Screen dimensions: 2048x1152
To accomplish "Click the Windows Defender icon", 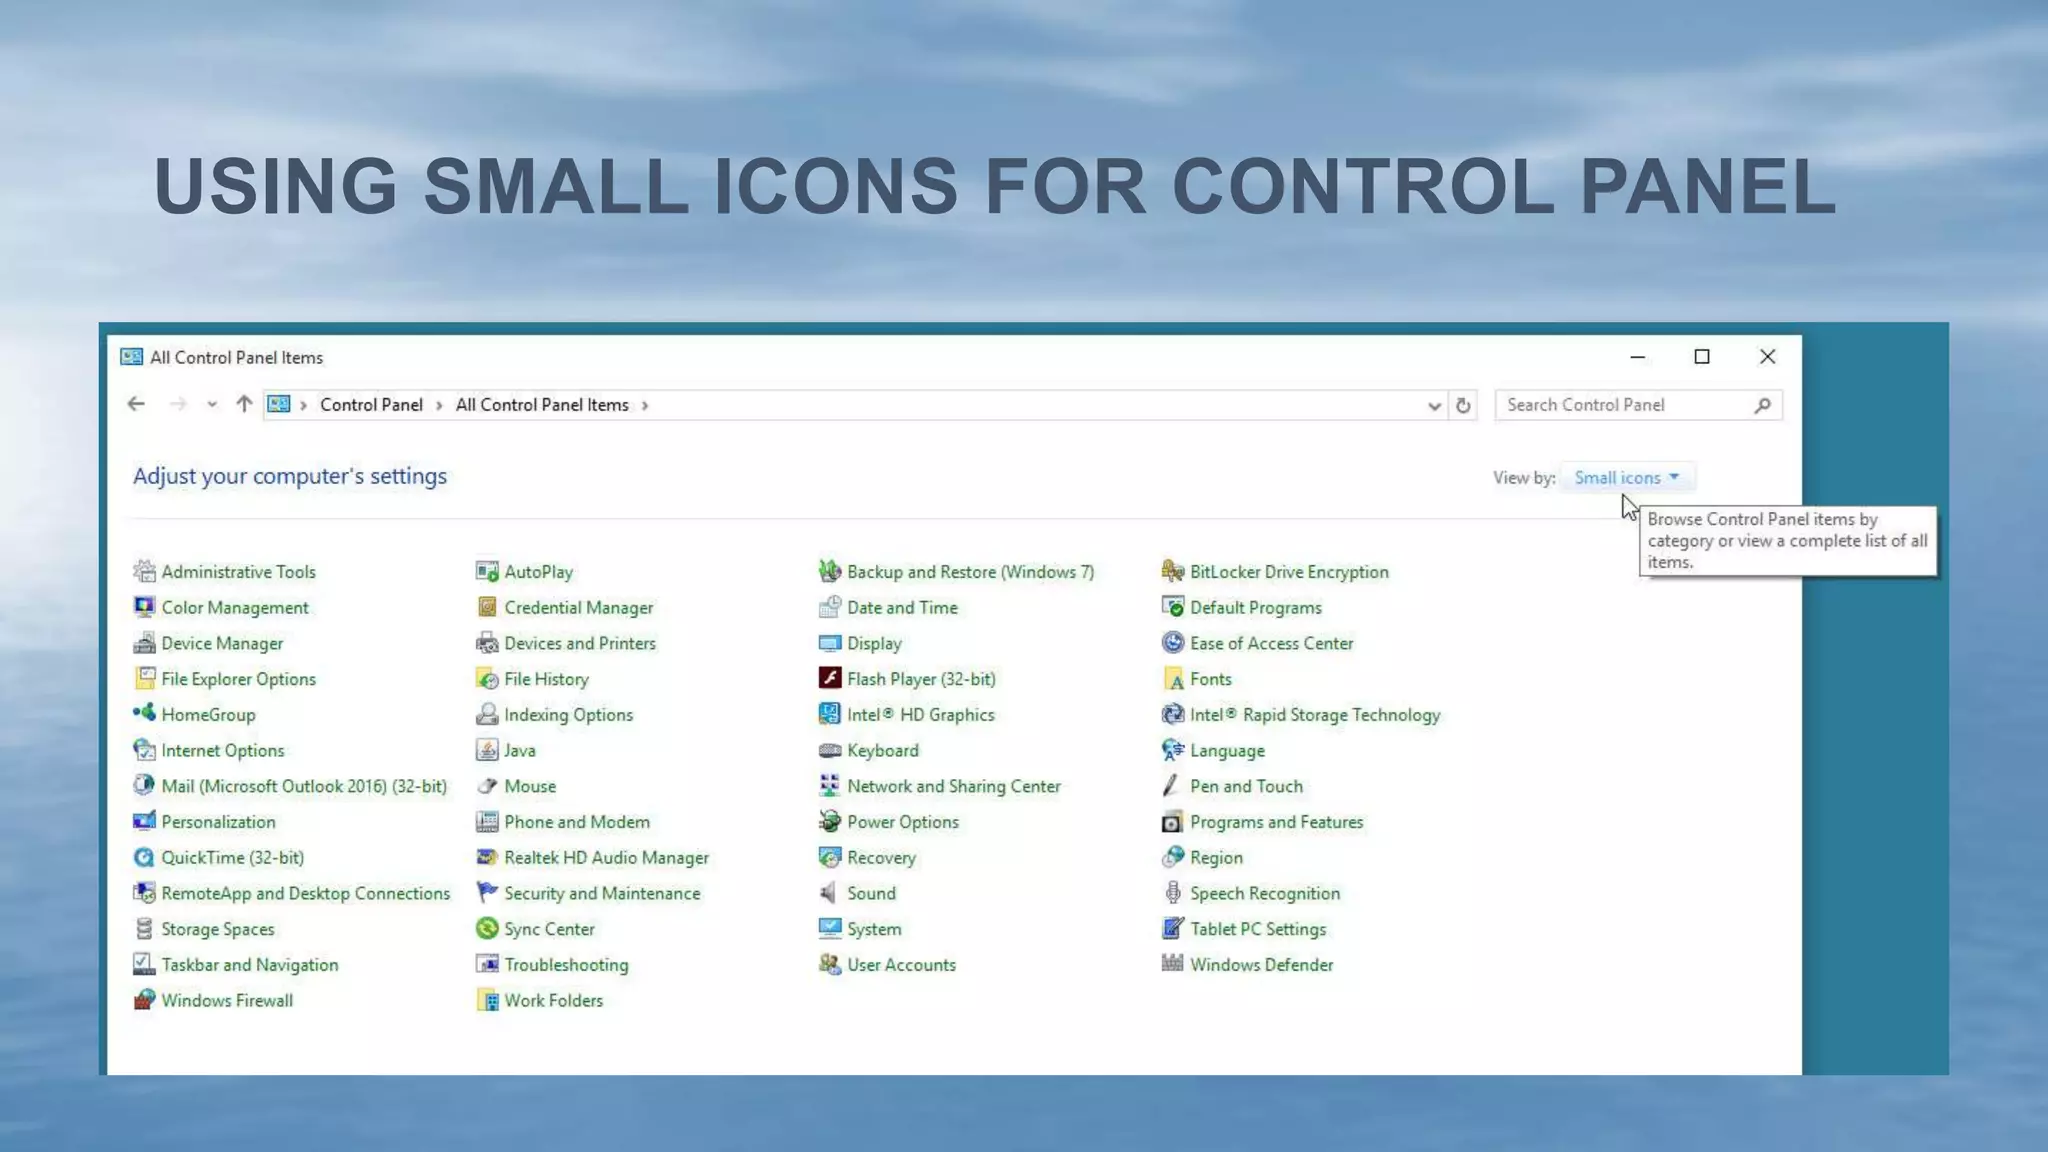I will point(1173,964).
